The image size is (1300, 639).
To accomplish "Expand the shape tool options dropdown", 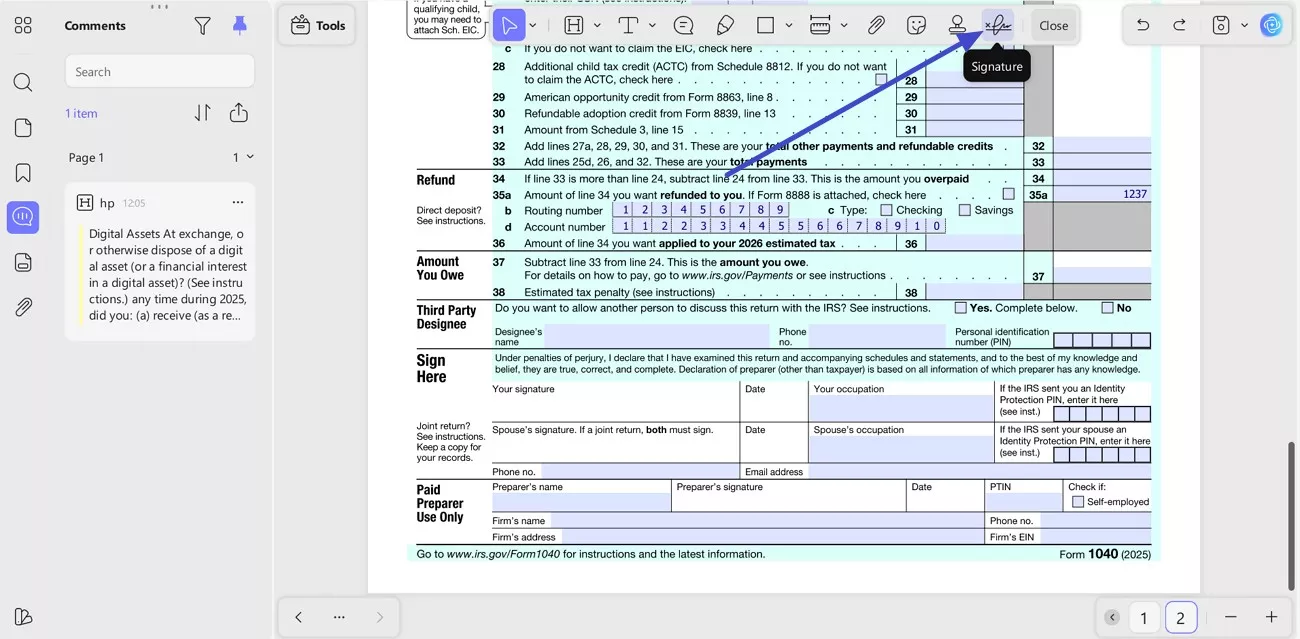I will point(789,24).
